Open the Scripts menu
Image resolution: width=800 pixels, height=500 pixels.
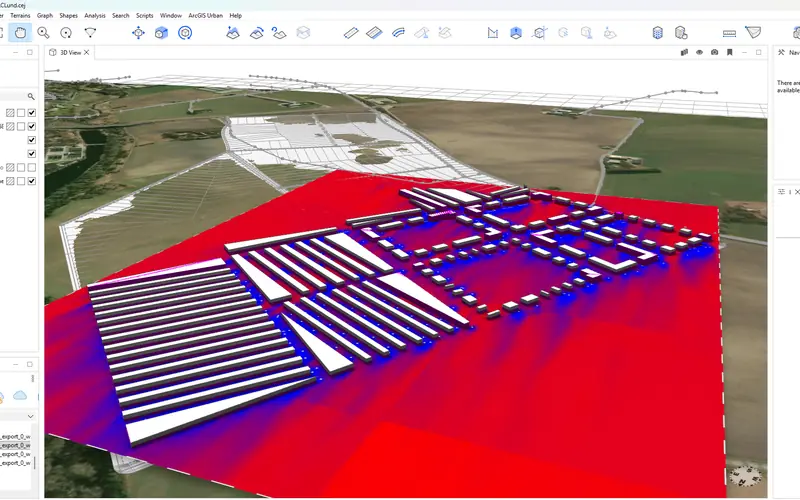pos(144,16)
